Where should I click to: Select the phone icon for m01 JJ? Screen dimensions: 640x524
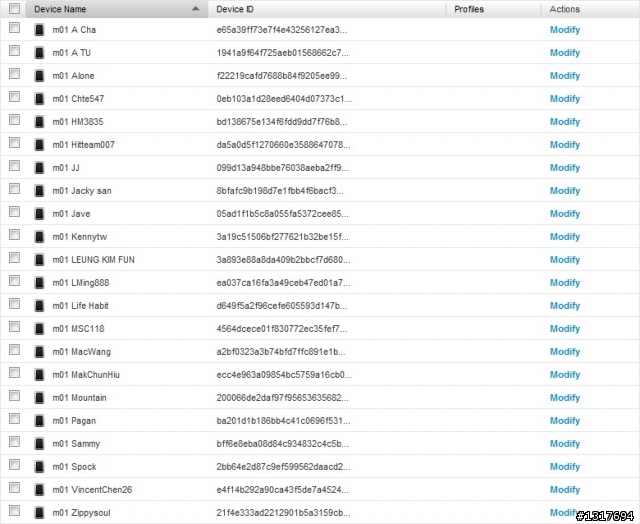39,168
